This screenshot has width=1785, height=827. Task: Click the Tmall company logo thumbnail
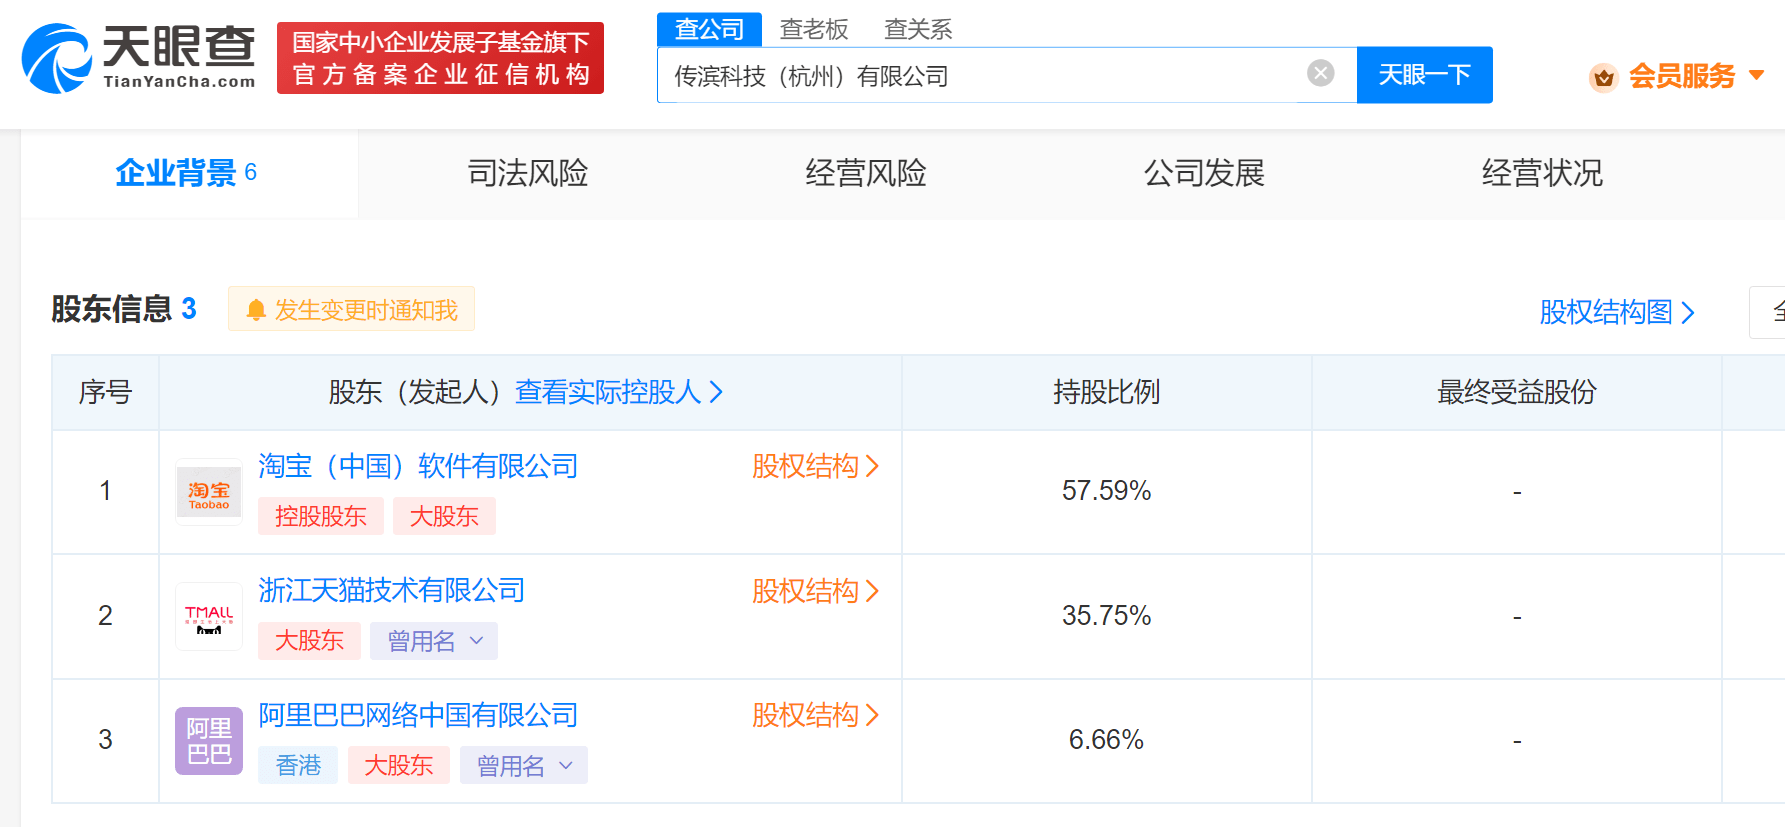pyautogui.click(x=209, y=617)
